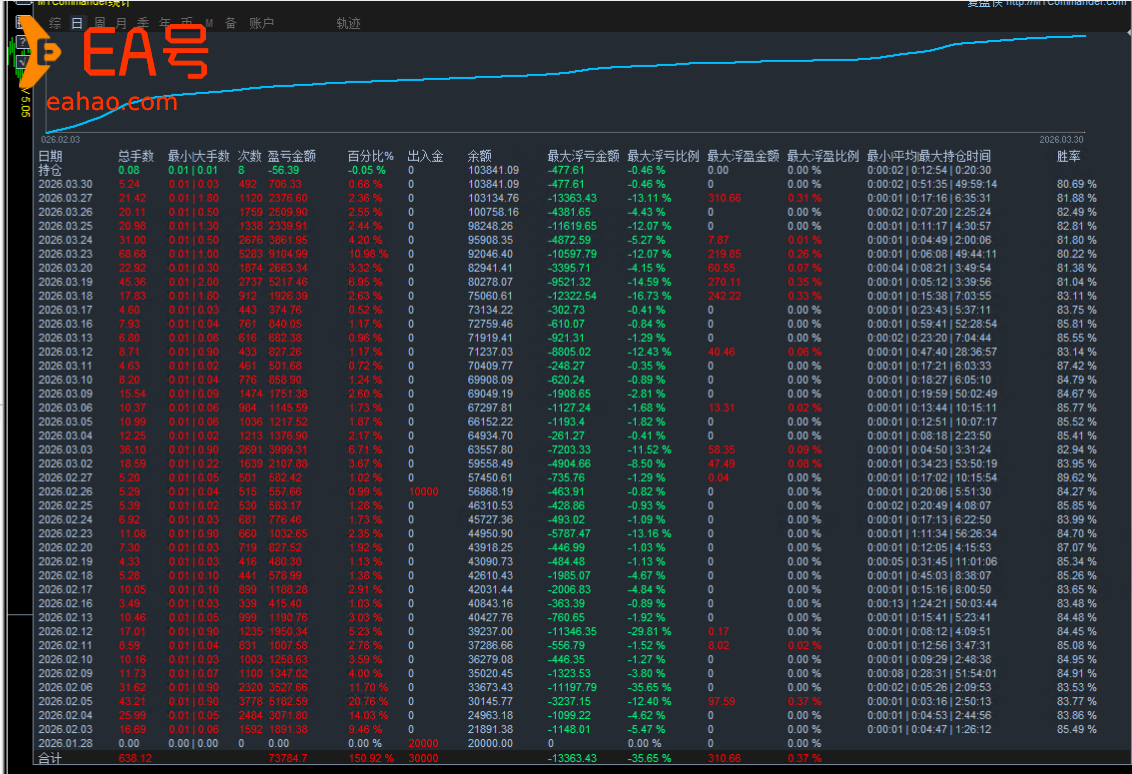Screen dimensions: 1132x774
Task: Switch to the 日 (daily) tab
Action: (77, 23)
